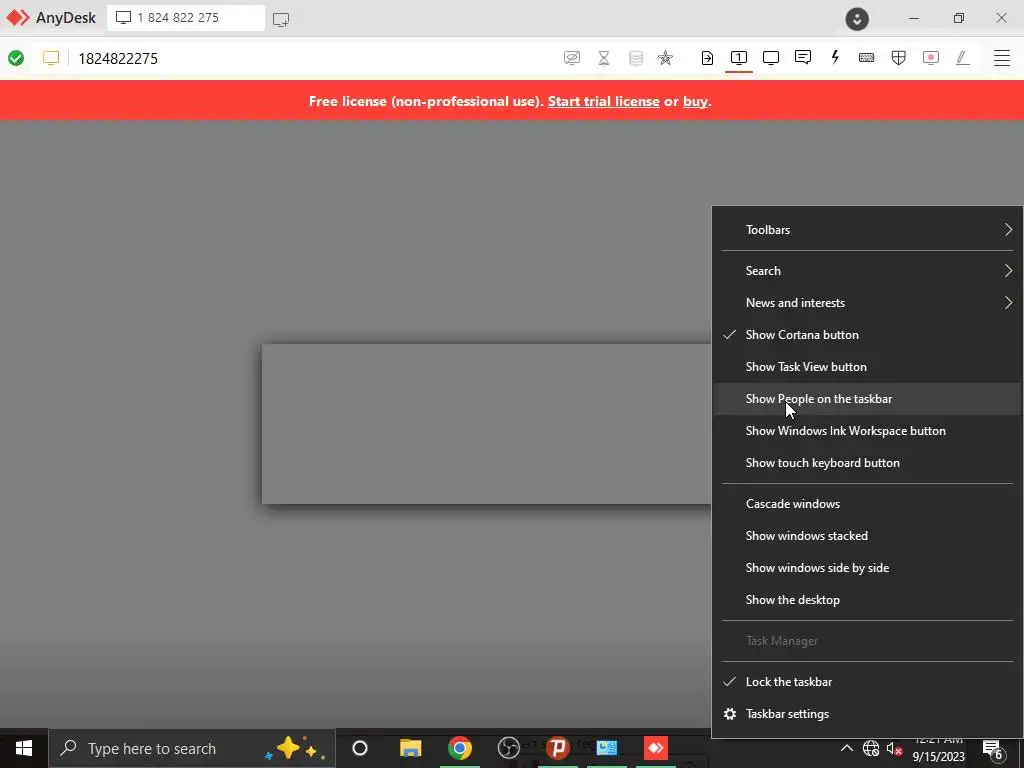Open File Explorer from remote taskbar
The image size is (1024, 768).
coord(410,748)
